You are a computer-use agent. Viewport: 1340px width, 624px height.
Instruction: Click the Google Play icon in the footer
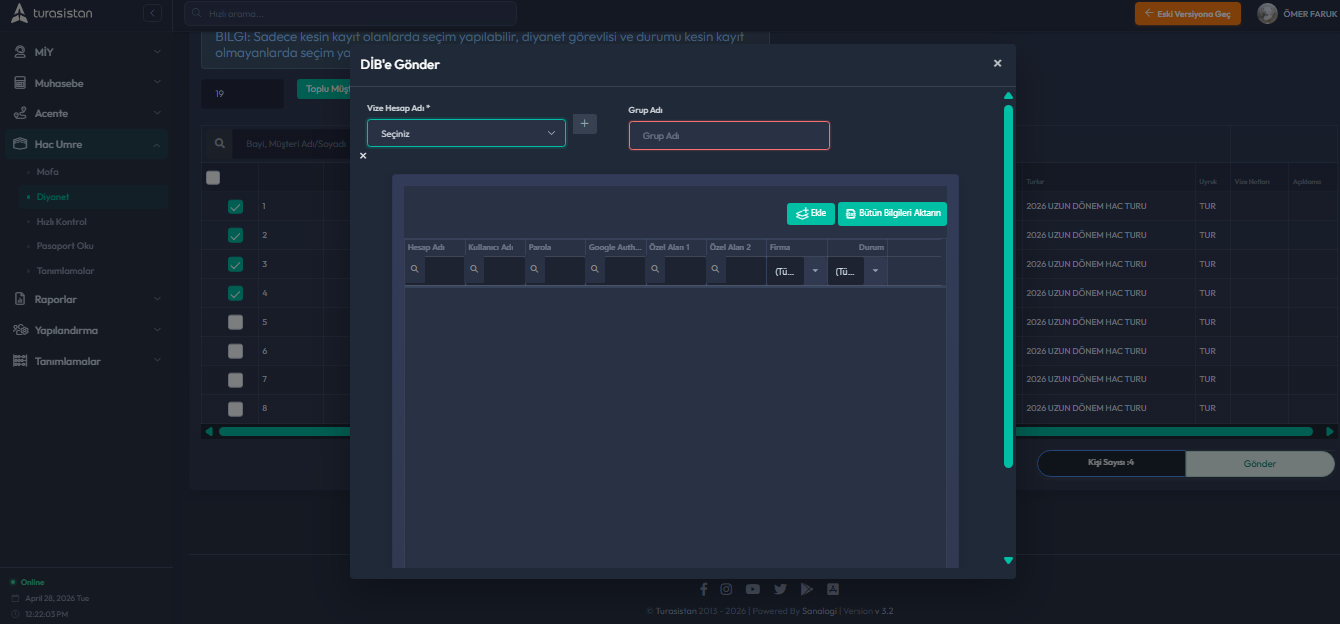pyautogui.click(x=806, y=589)
